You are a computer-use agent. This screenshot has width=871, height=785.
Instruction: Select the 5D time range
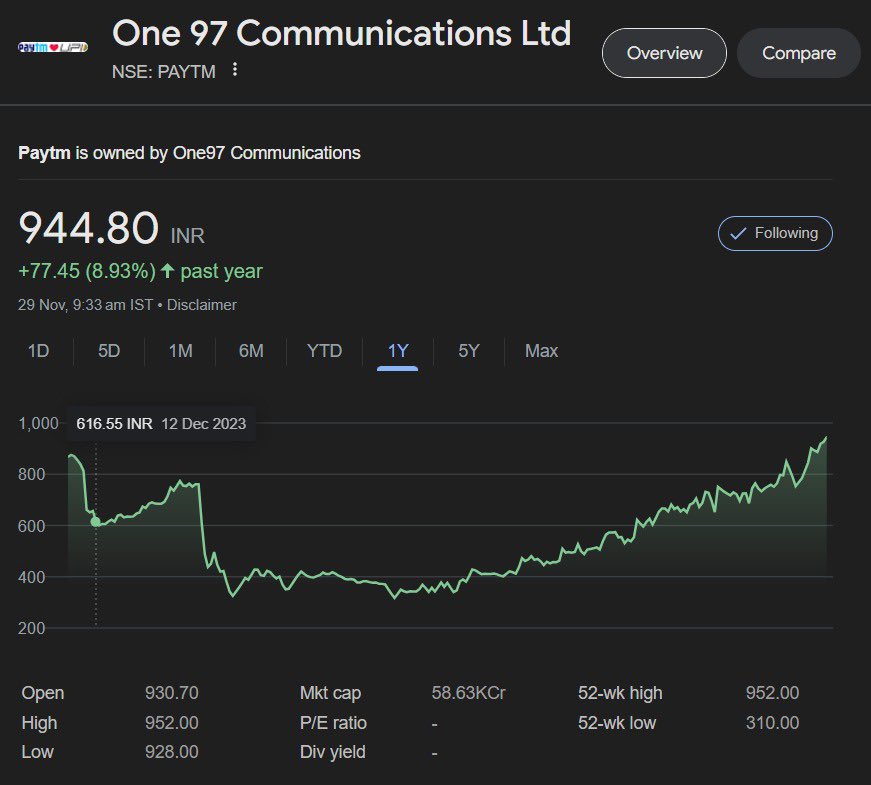click(109, 351)
